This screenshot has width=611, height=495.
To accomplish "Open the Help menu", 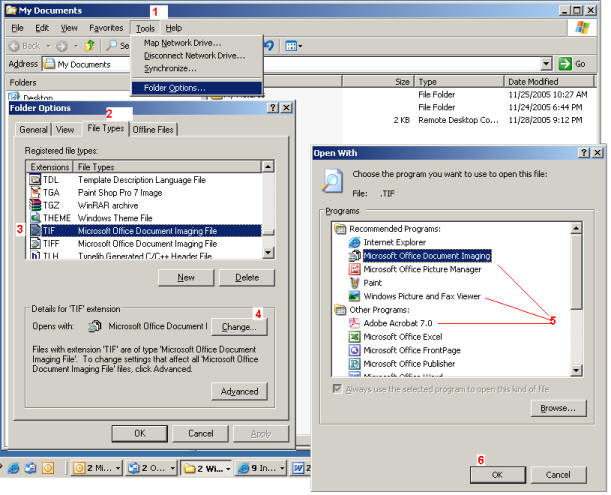I will [173, 28].
